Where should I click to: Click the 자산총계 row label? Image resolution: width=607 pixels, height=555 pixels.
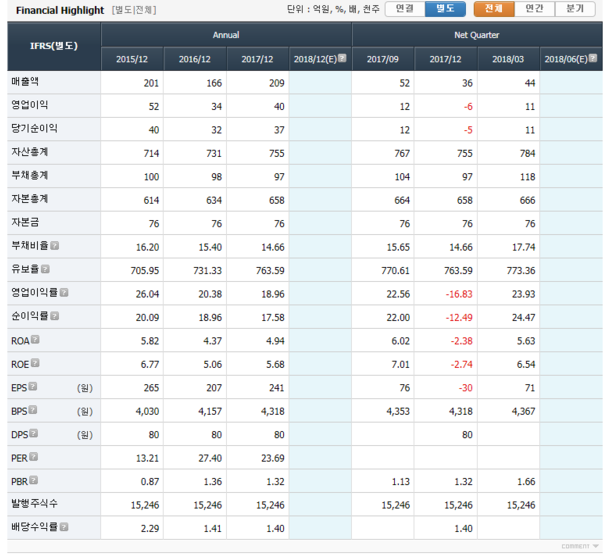29,152
